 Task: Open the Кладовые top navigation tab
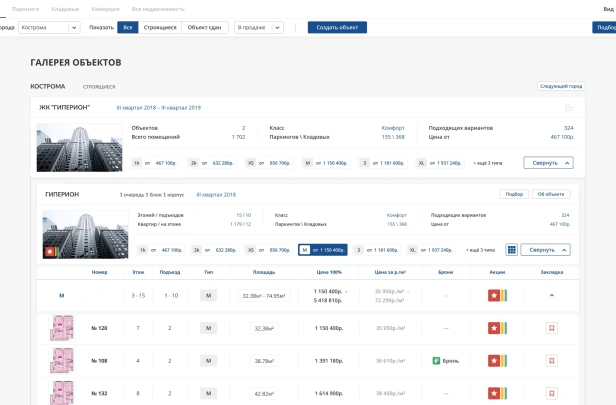coord(65,7)
